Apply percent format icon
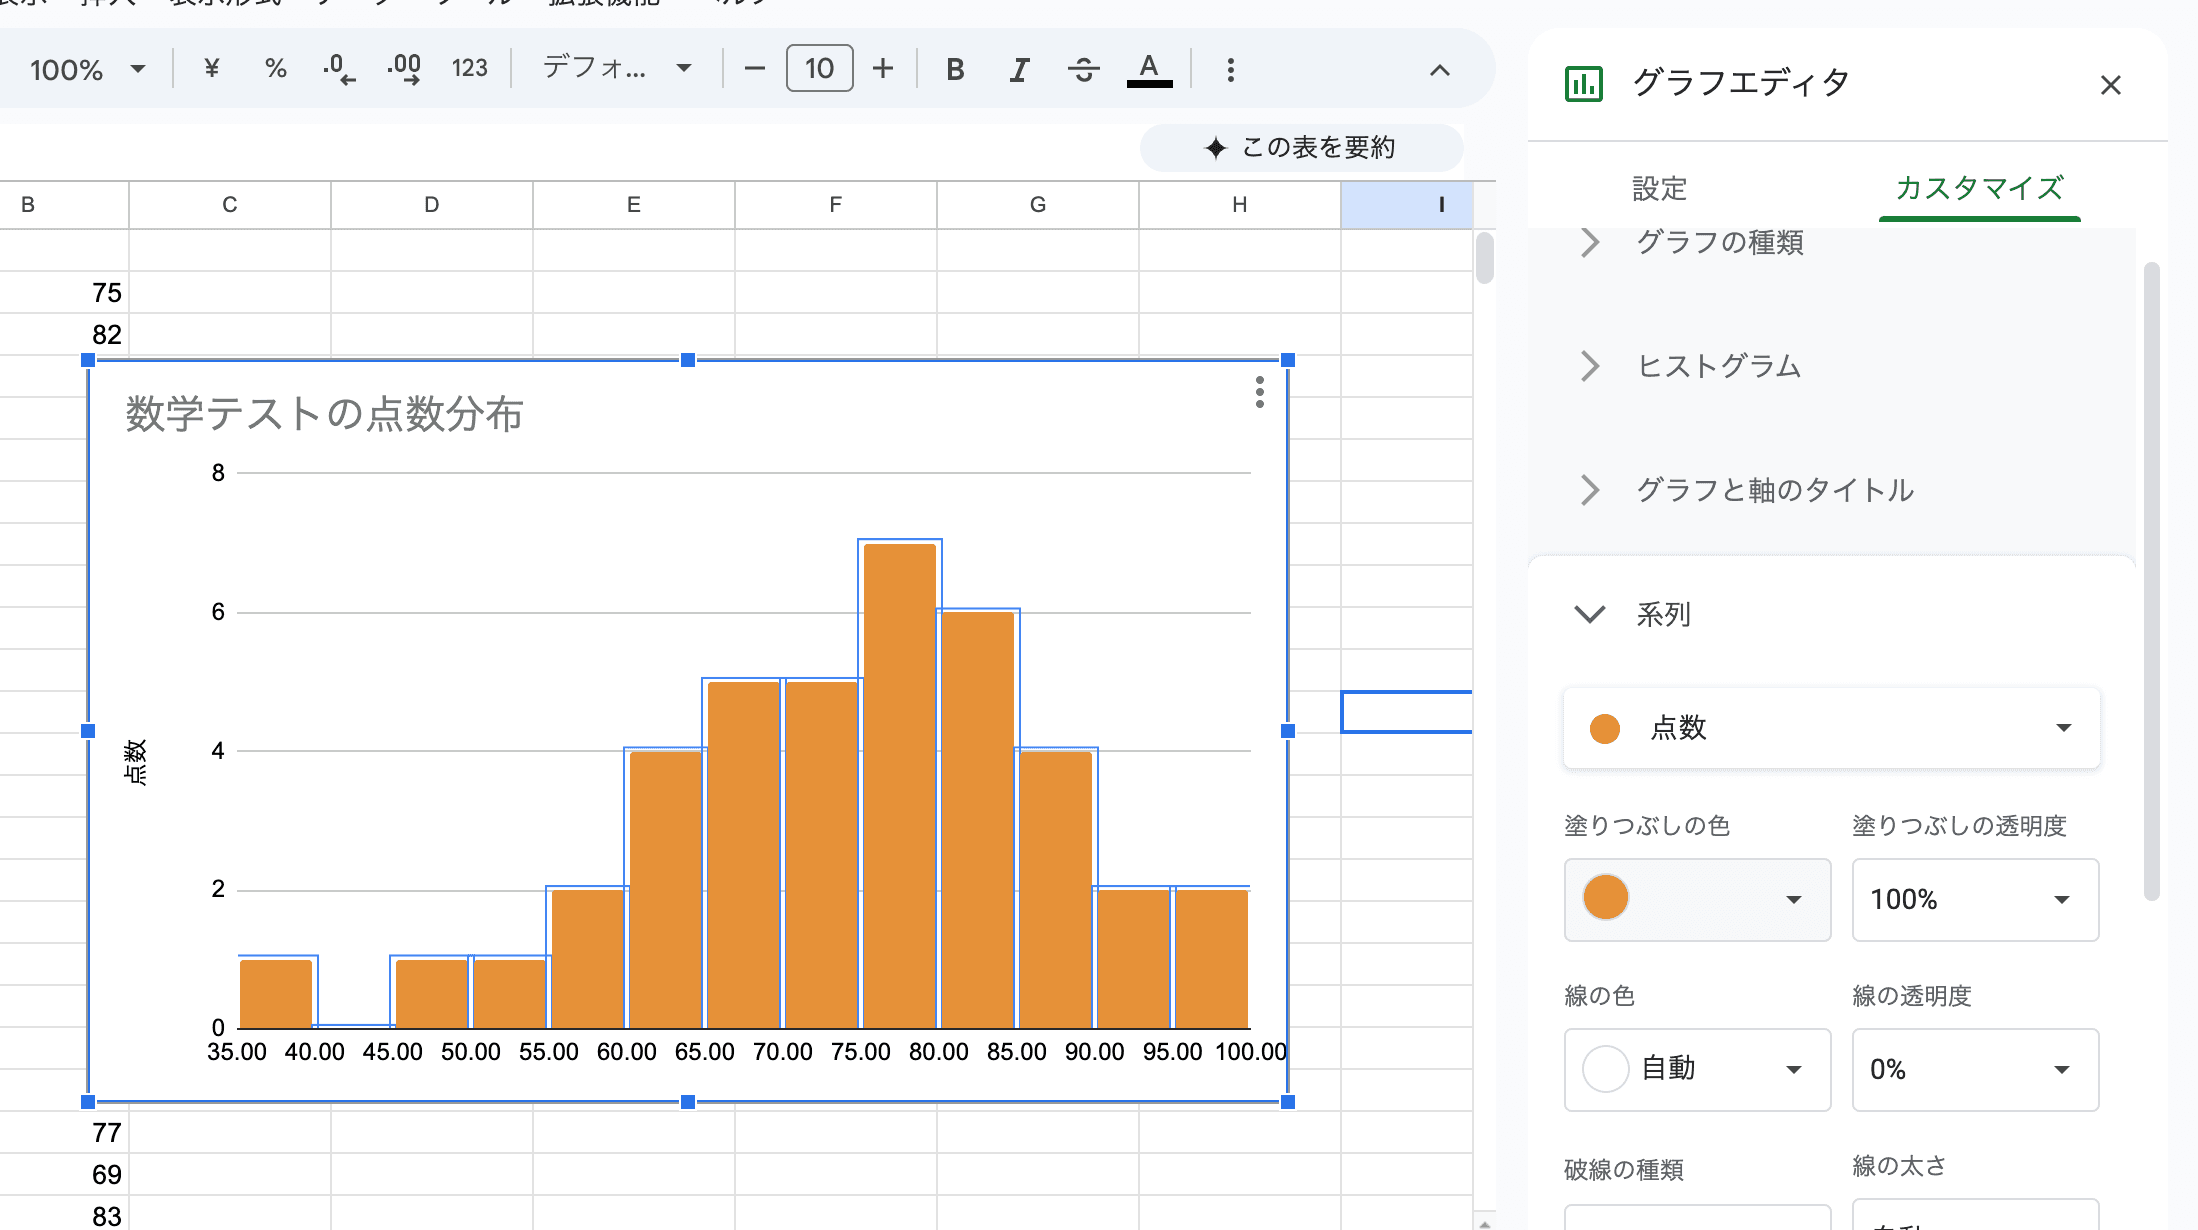 (275, 68)
